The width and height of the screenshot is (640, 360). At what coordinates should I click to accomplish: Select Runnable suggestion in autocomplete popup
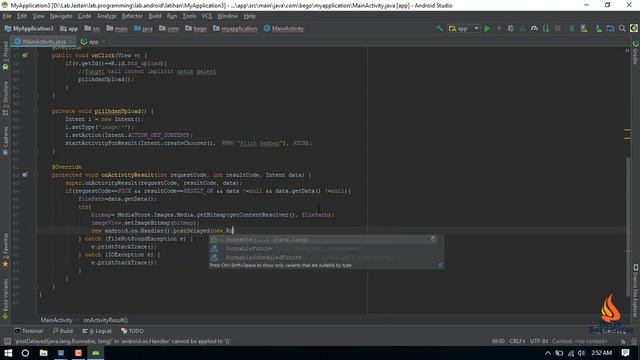tap(322, 240)
